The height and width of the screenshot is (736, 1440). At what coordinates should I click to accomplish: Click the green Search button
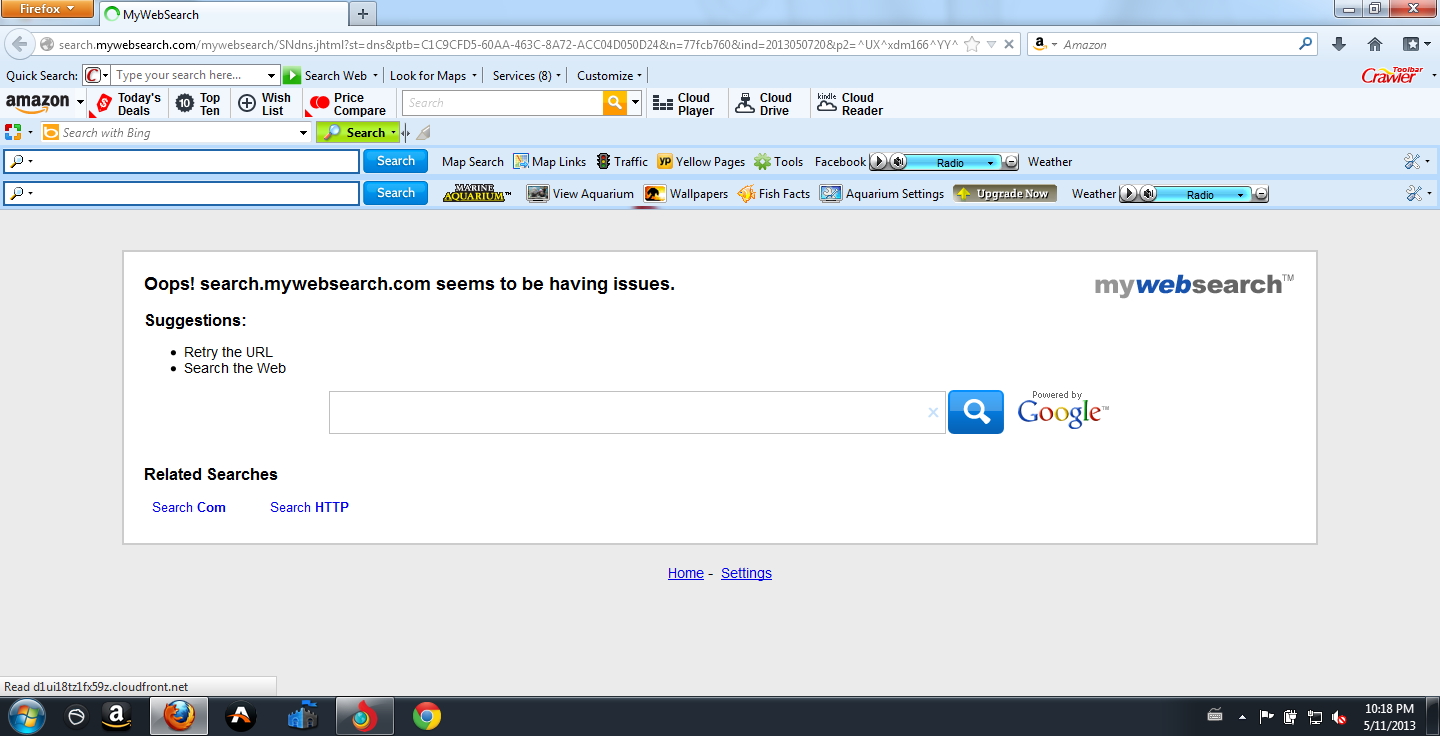(x=357, y=132)
